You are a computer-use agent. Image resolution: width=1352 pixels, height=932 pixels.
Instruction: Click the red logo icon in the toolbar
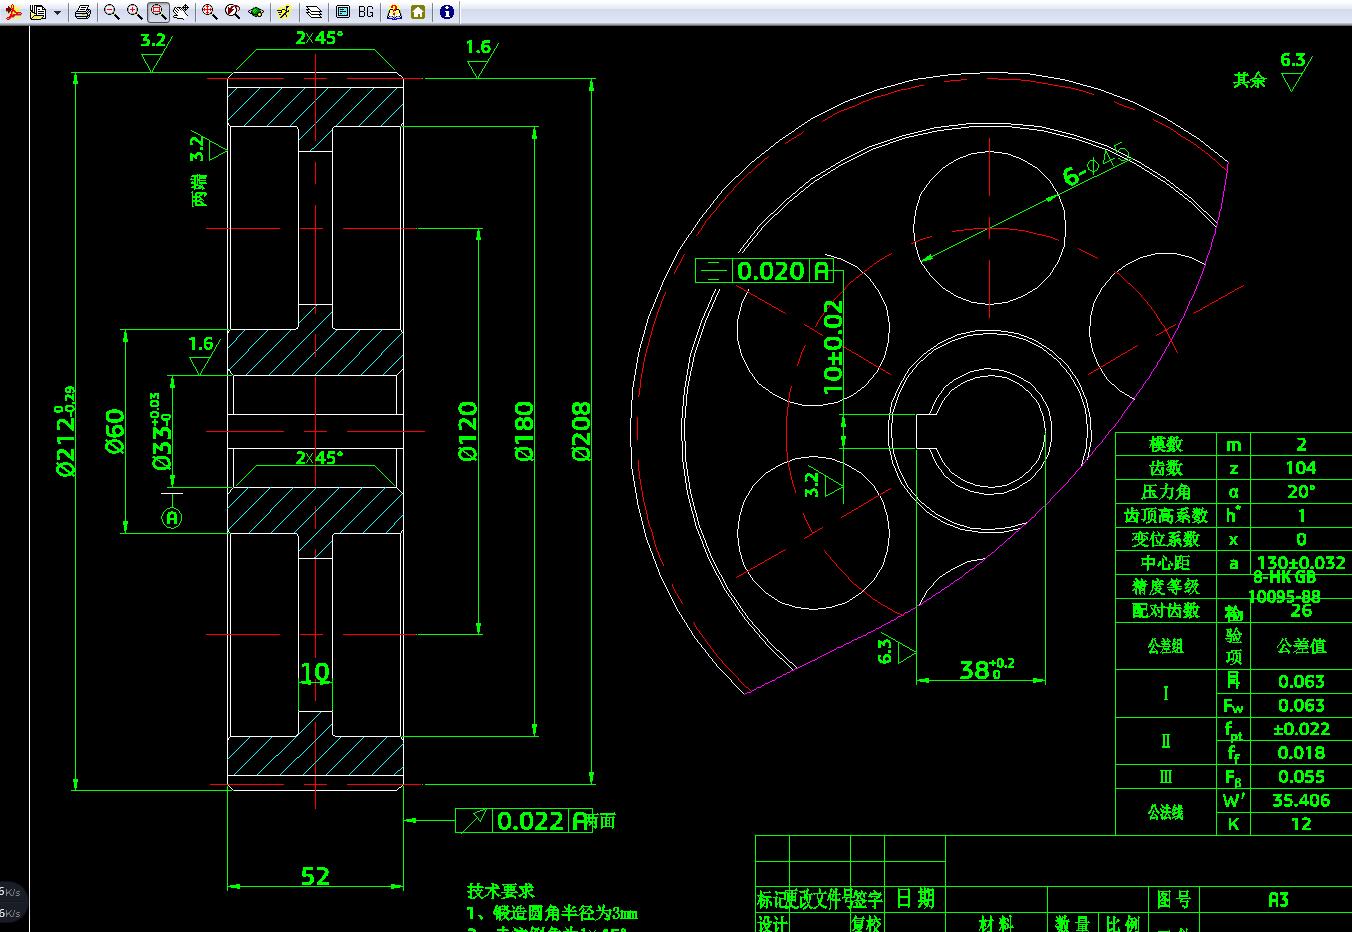(x=15, y=12)
